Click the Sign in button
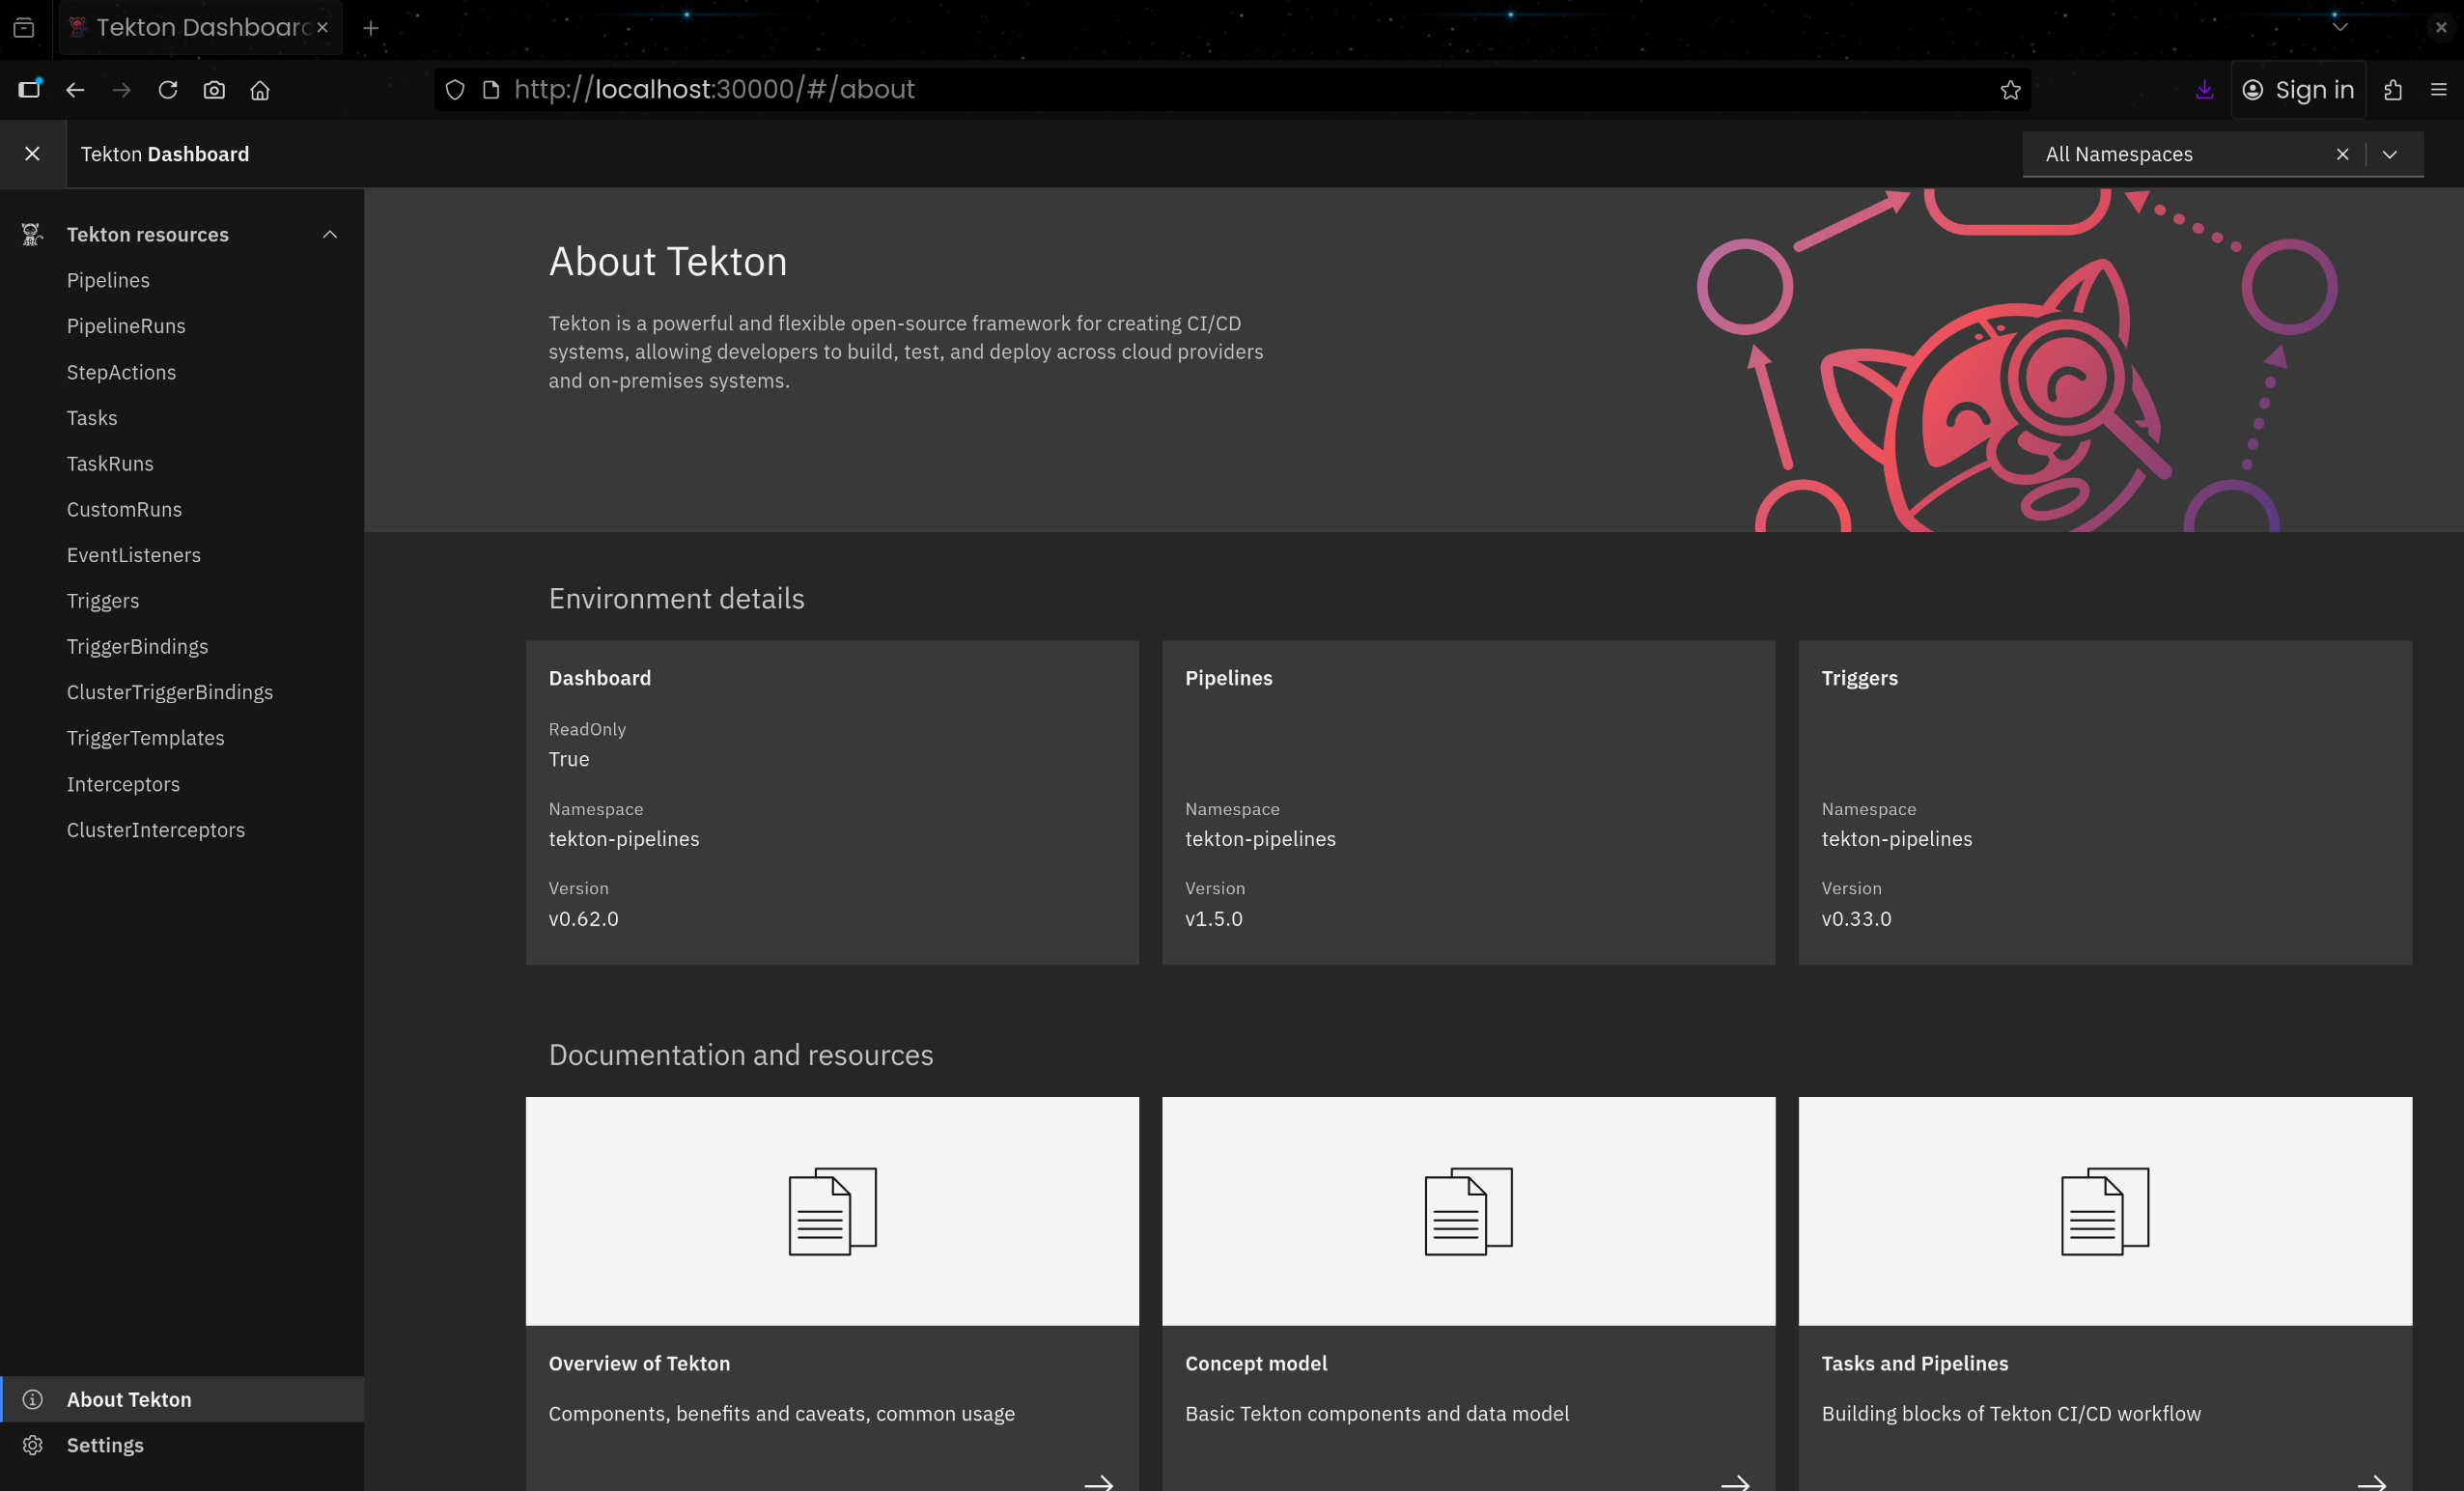2464x1491 pixels. pos(2298,90)
